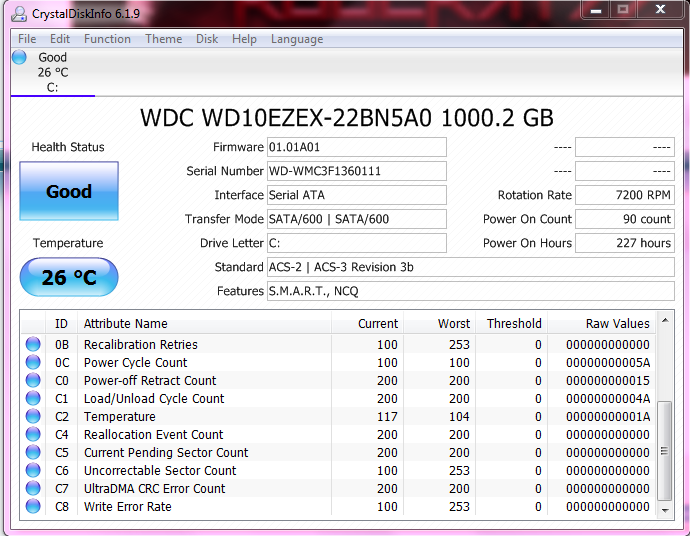Click the drive title WDC WD10EZEX-22BN5A0 1000.2 GB

pos(347,117)
